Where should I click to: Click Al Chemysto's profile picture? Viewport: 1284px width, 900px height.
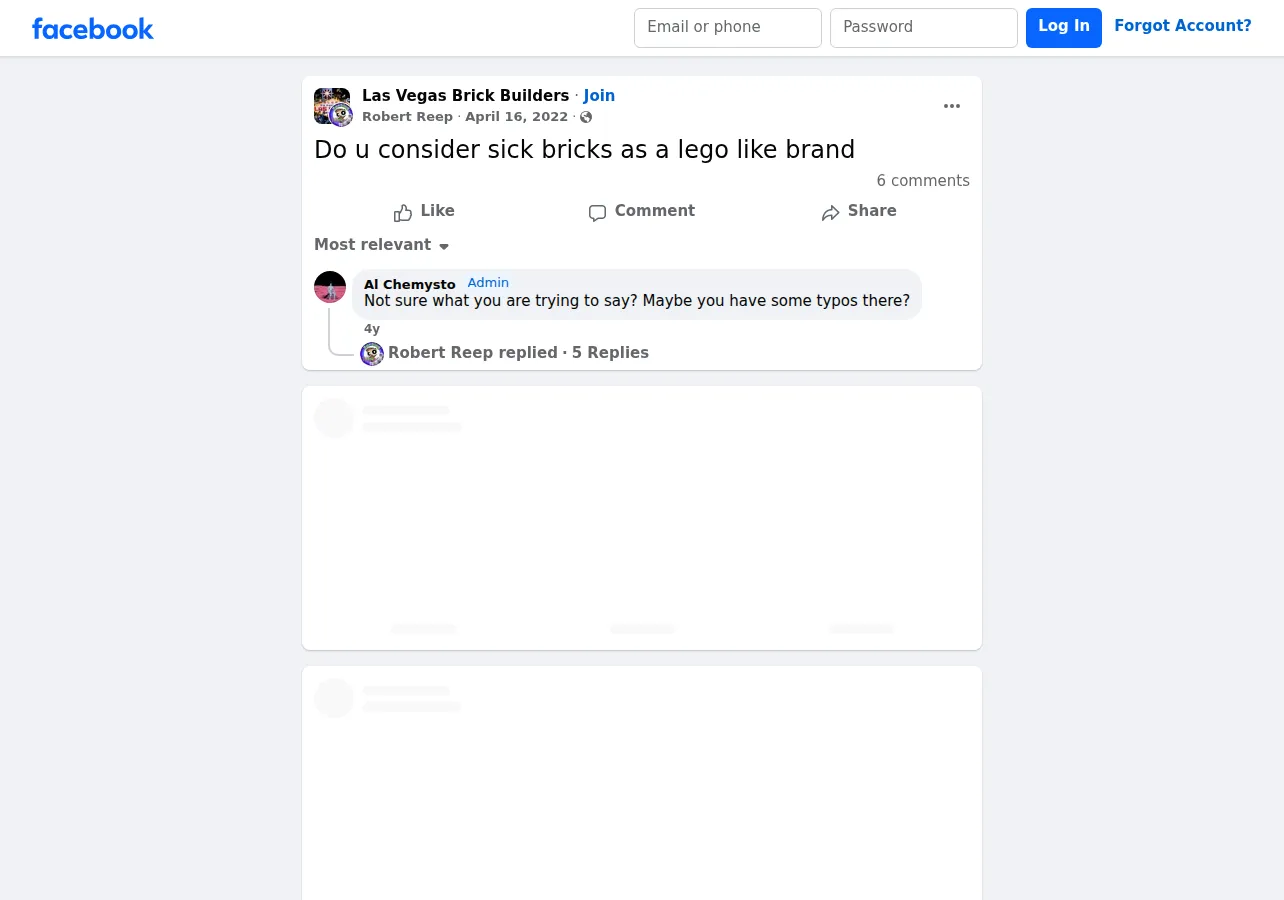(x=330, y=287)
